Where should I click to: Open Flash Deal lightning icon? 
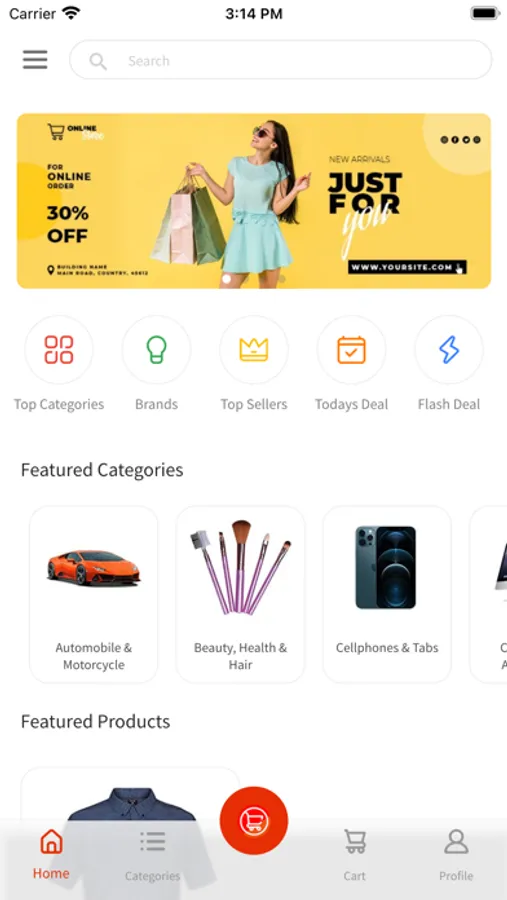click(x=449, y=350)
